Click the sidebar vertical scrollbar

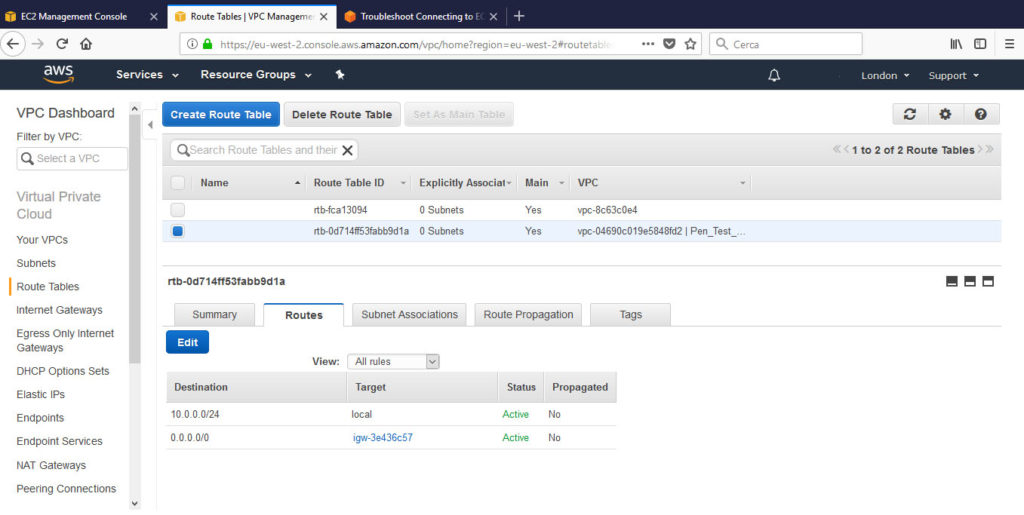135,240
